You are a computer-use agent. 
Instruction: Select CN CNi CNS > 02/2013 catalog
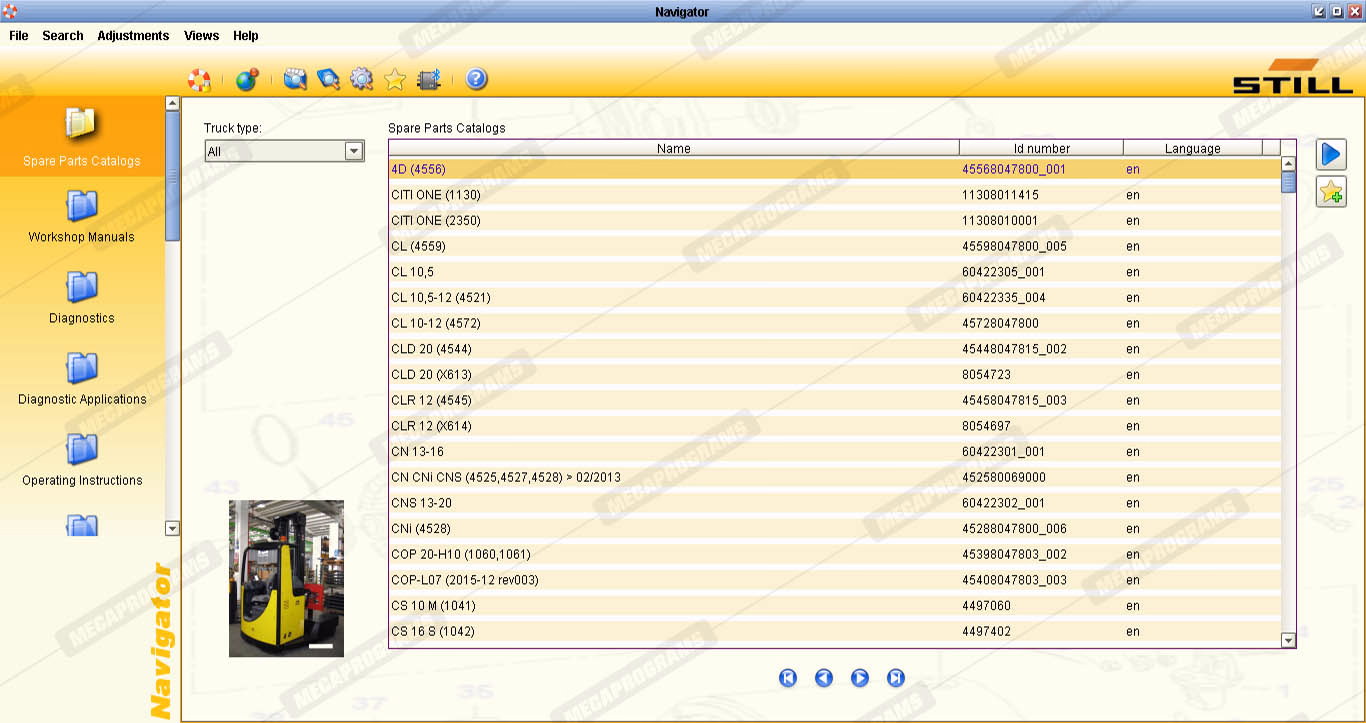[x=835, y=477]
